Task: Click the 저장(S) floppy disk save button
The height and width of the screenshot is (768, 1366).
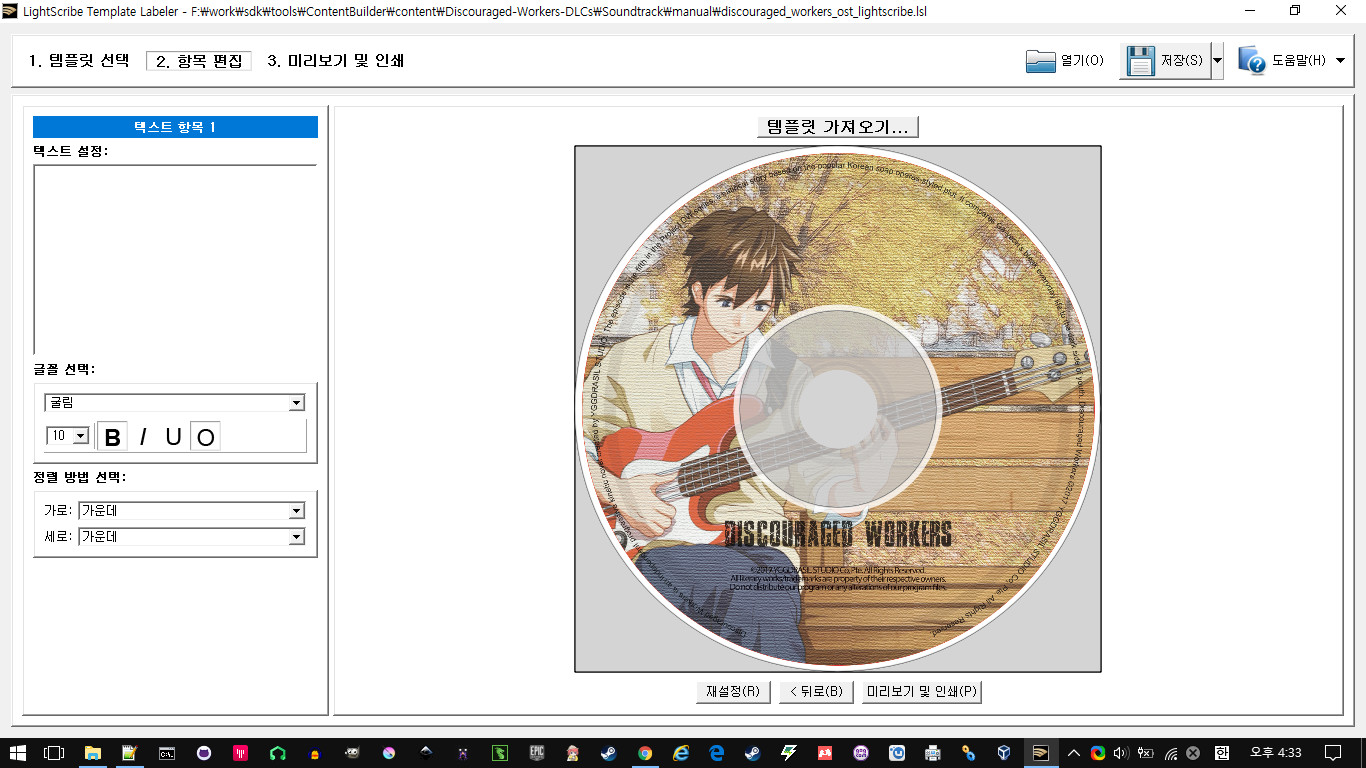Action: (x=1165, y=61)
